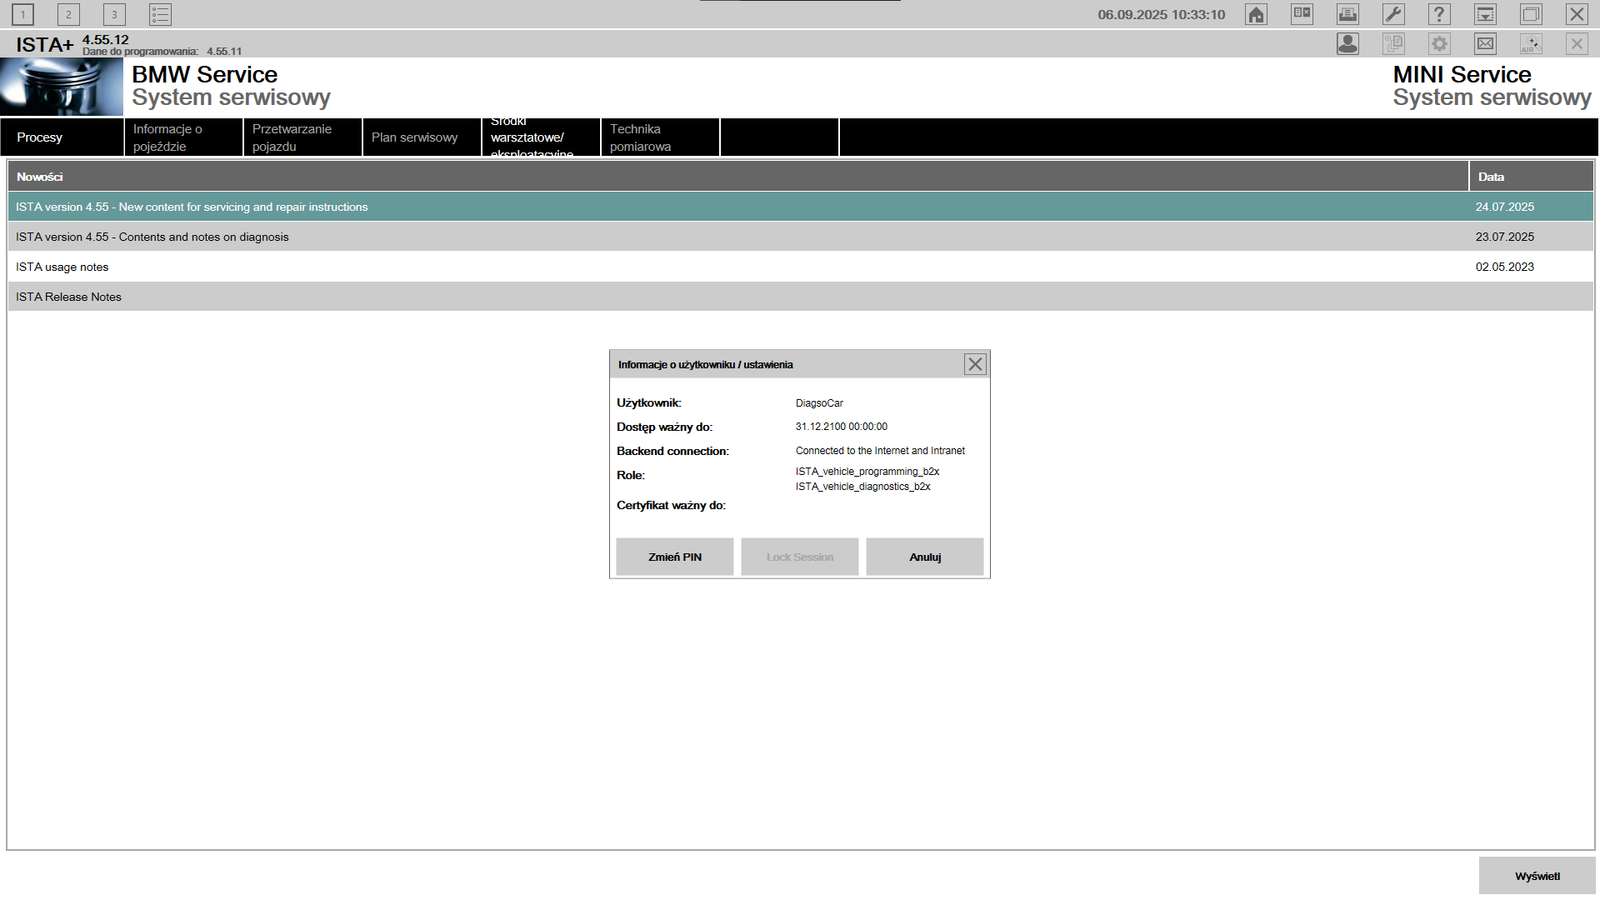Click the Anuluj button
Screen dimensions: 1600x900
coord(925,557)
